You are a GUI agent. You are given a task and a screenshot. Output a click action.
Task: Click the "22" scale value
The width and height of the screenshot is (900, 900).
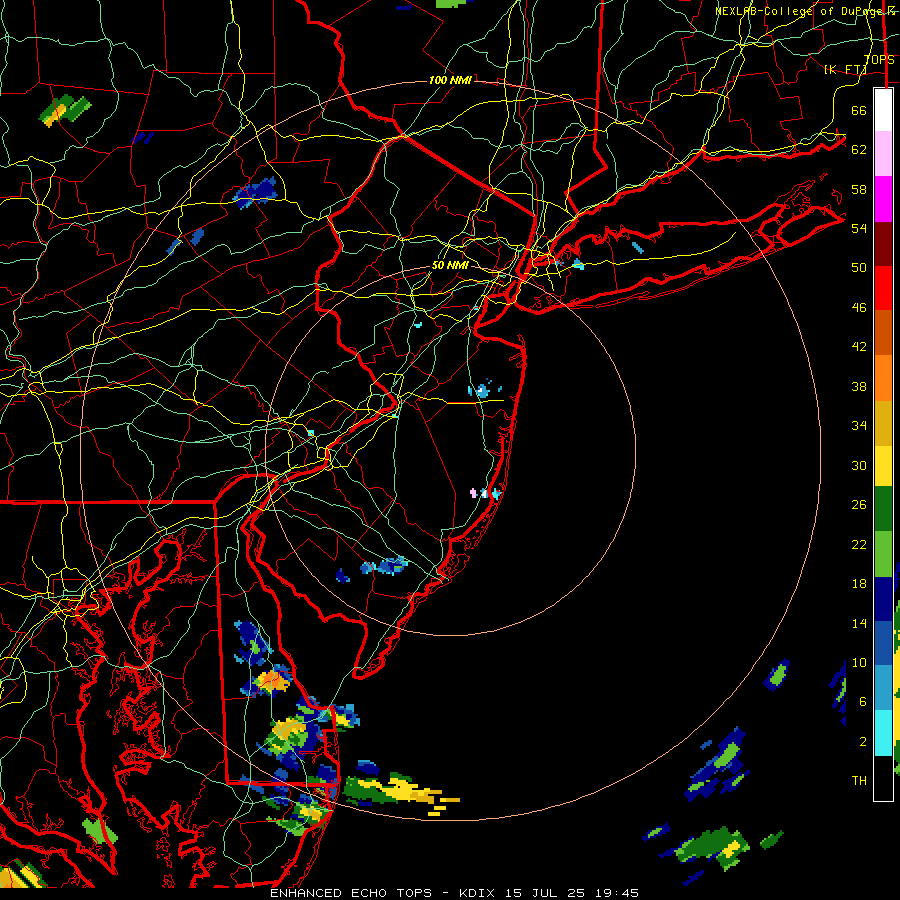(x=859, y=544)
